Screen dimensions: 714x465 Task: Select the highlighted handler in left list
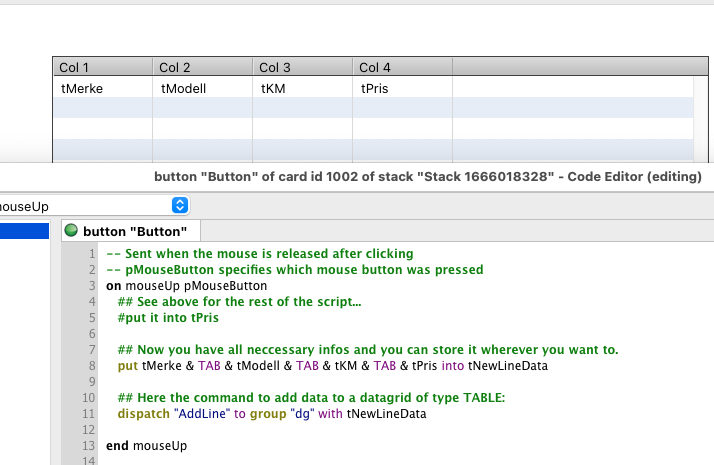point(24,231)
